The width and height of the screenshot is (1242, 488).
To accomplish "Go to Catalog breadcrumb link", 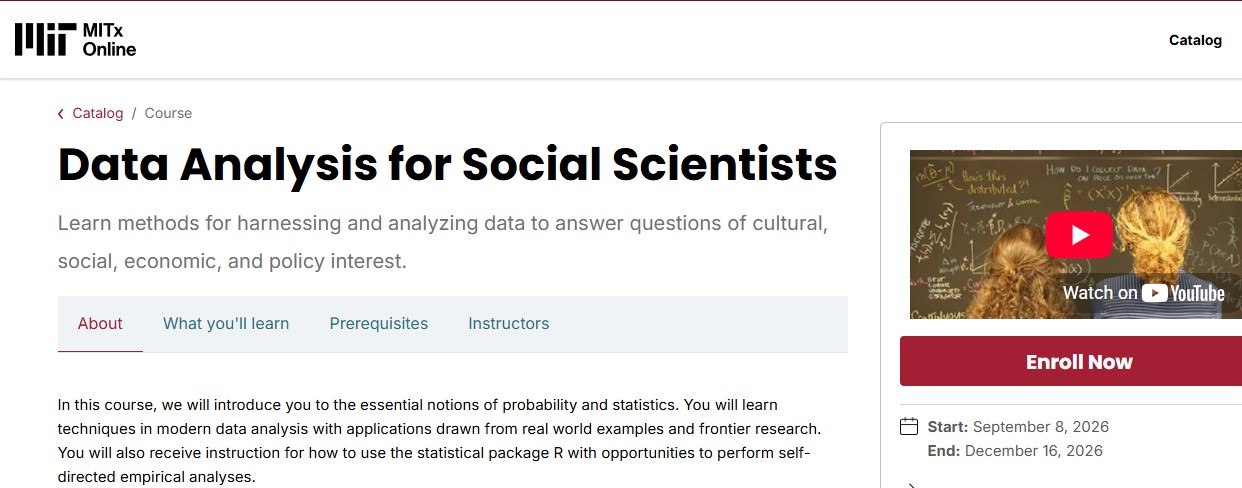I will point(98,113).
